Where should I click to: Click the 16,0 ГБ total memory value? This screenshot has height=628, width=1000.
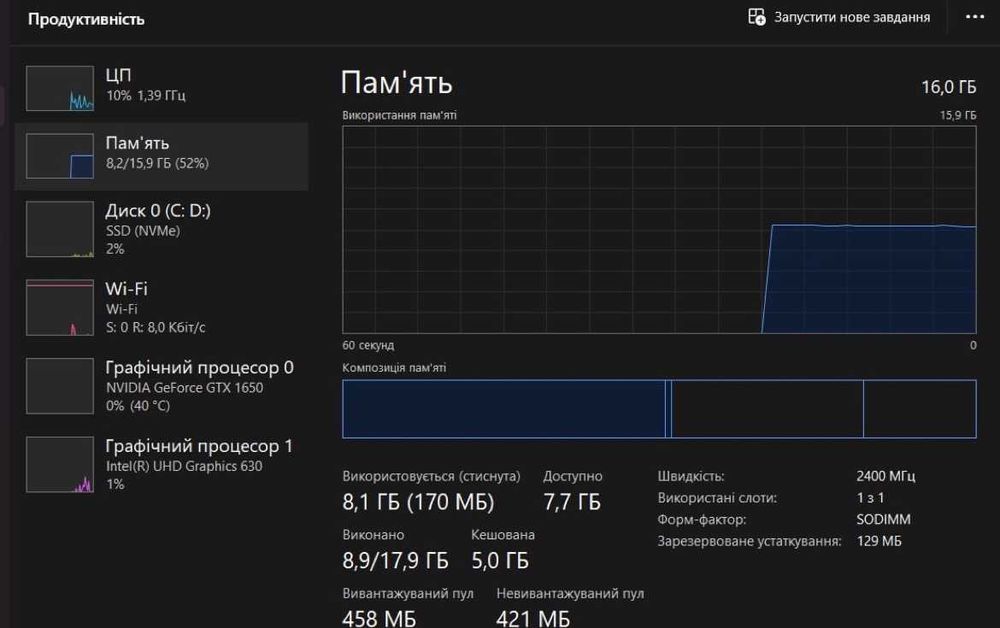(x=948, y=87)
